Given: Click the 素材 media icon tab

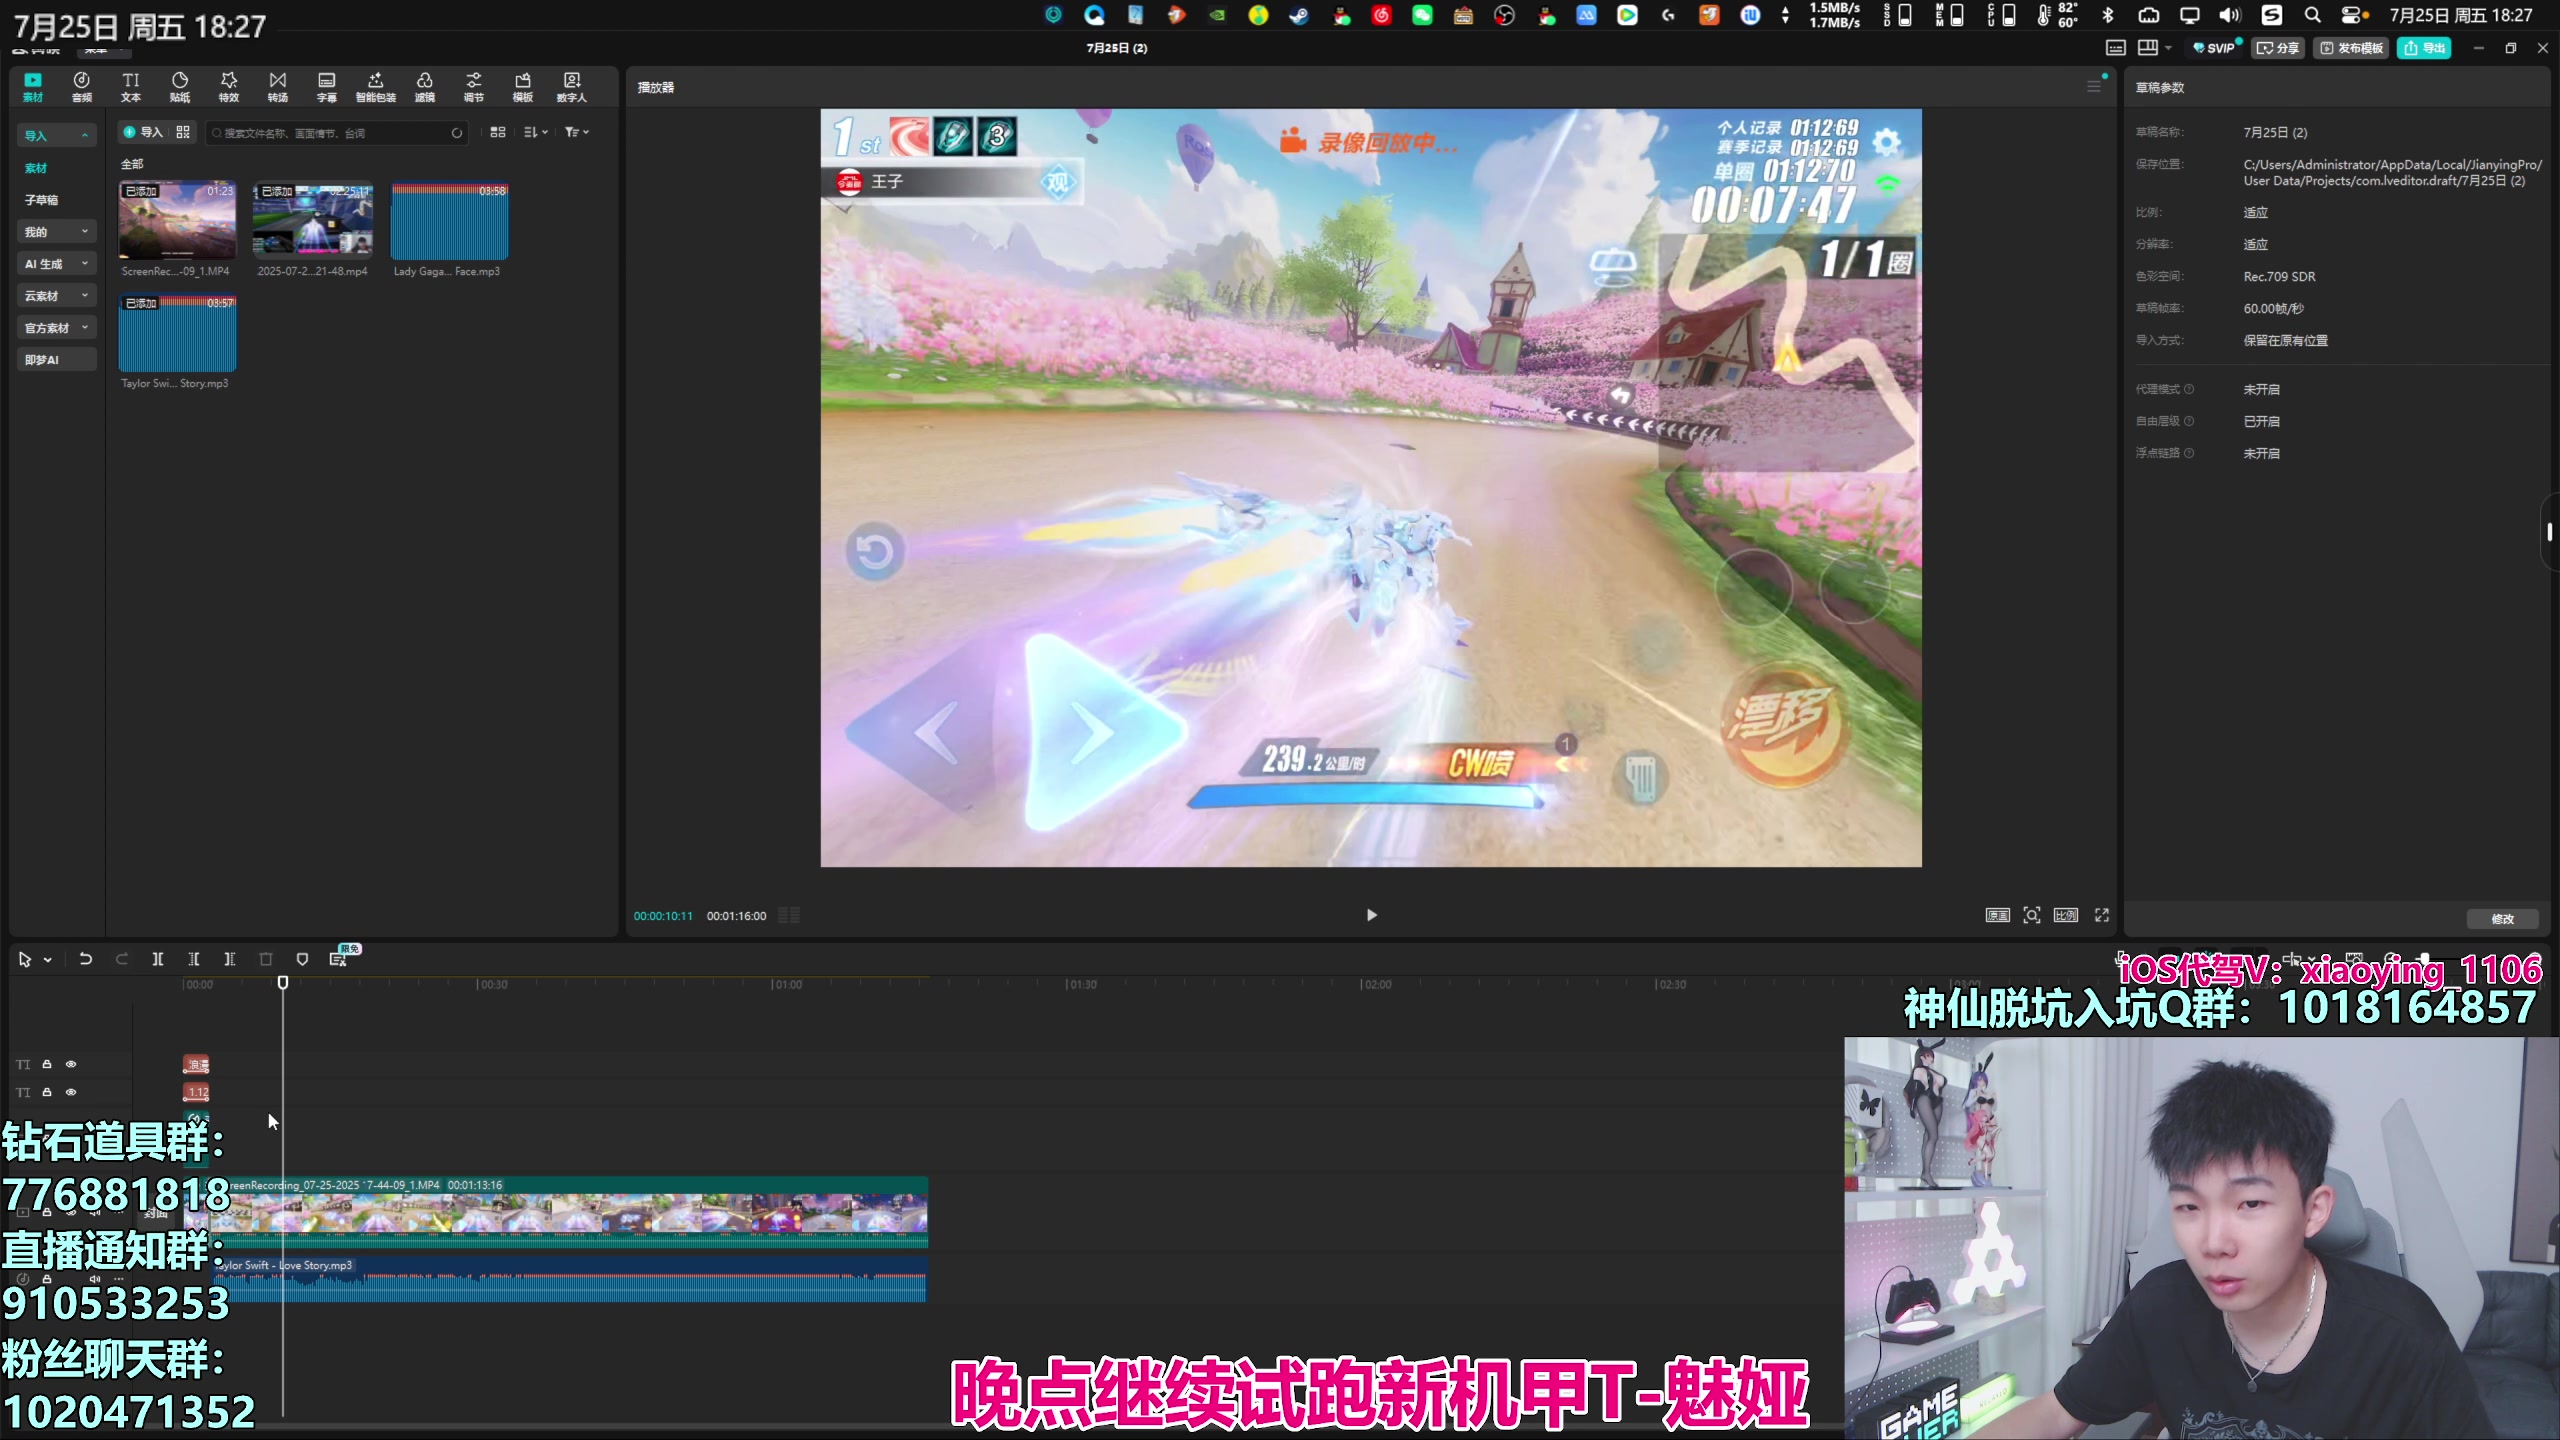Looking at the screenshot, I should 33,87.
